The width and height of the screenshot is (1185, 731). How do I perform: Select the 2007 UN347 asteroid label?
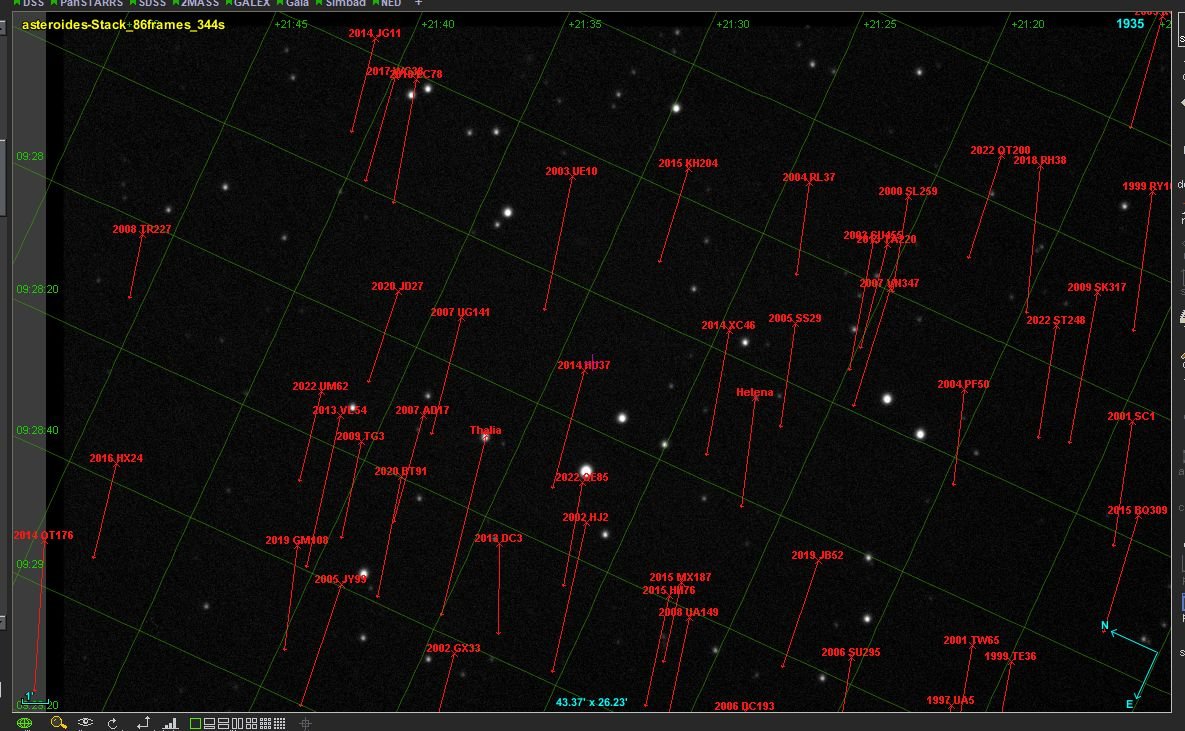[889, 283]
